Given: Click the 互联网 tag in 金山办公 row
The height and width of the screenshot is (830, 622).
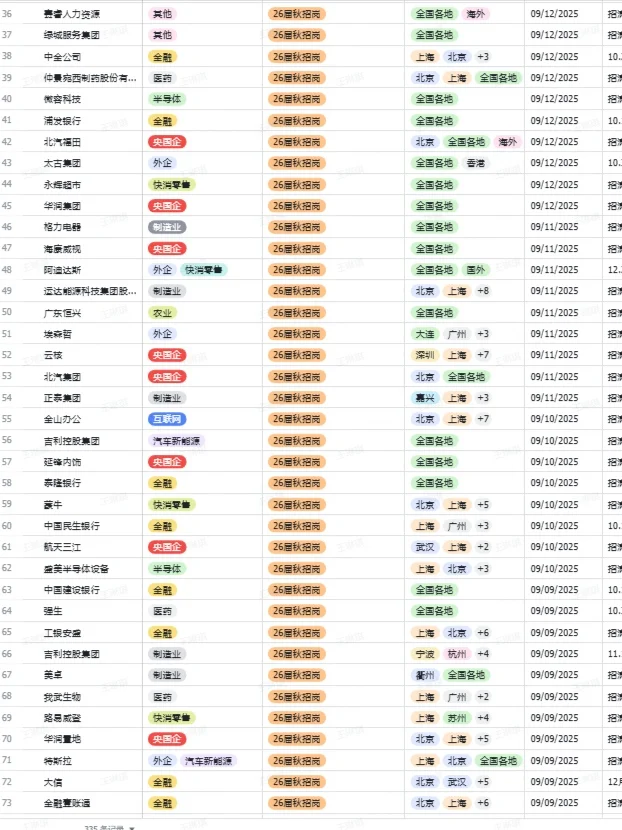Looking at the screenshot, I should 167,419.
